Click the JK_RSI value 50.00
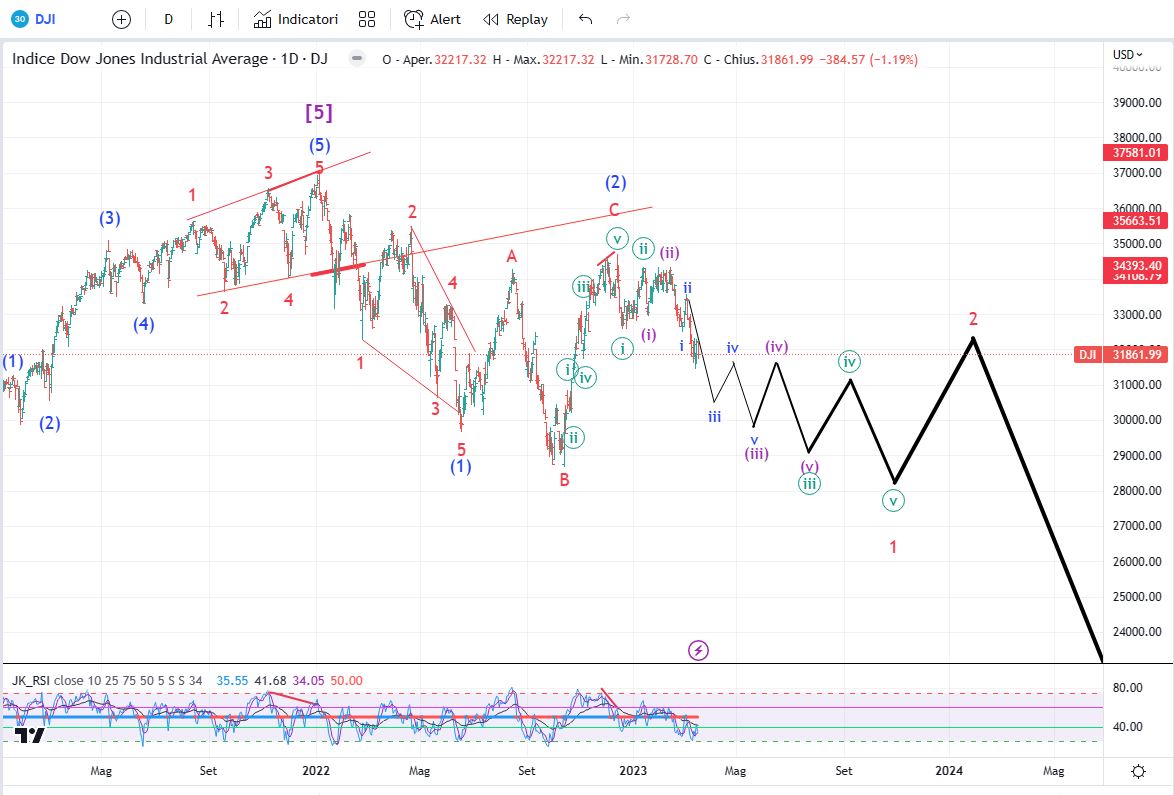 click(347, 680)
